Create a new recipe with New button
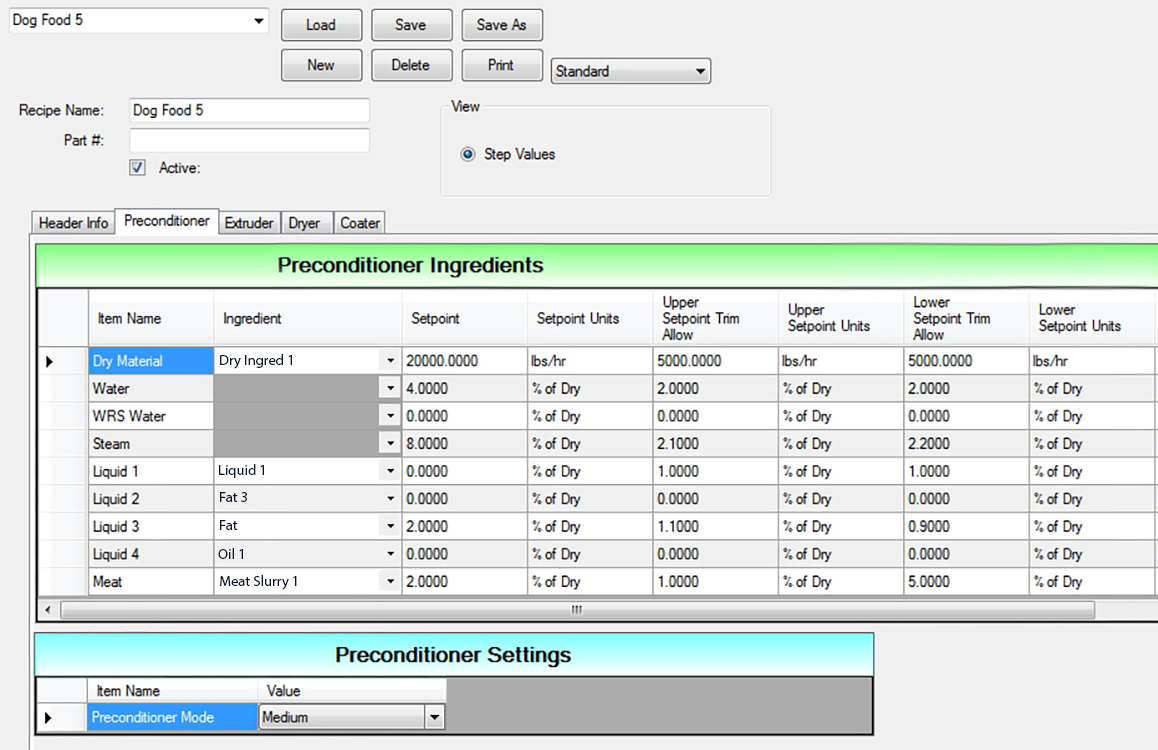The width and height of the screenshot is (1158, 750). [x=321, y=65]
